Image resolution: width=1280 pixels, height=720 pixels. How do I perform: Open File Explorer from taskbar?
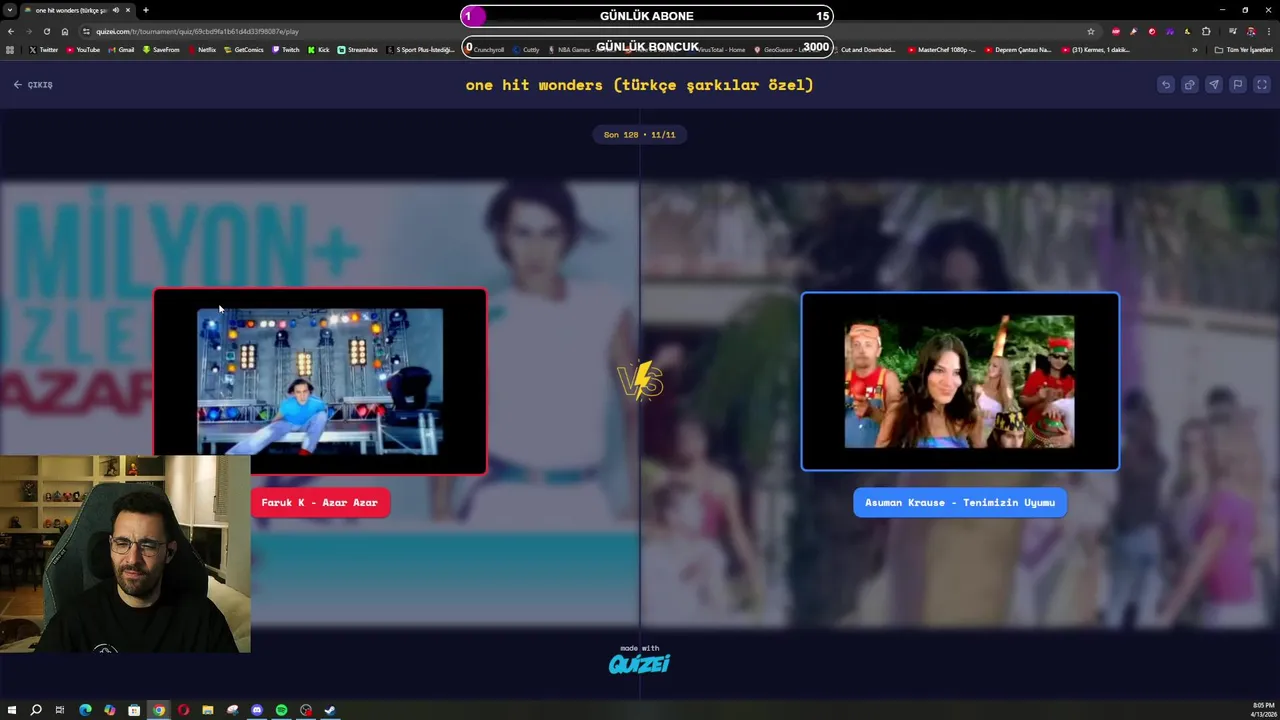208,710
